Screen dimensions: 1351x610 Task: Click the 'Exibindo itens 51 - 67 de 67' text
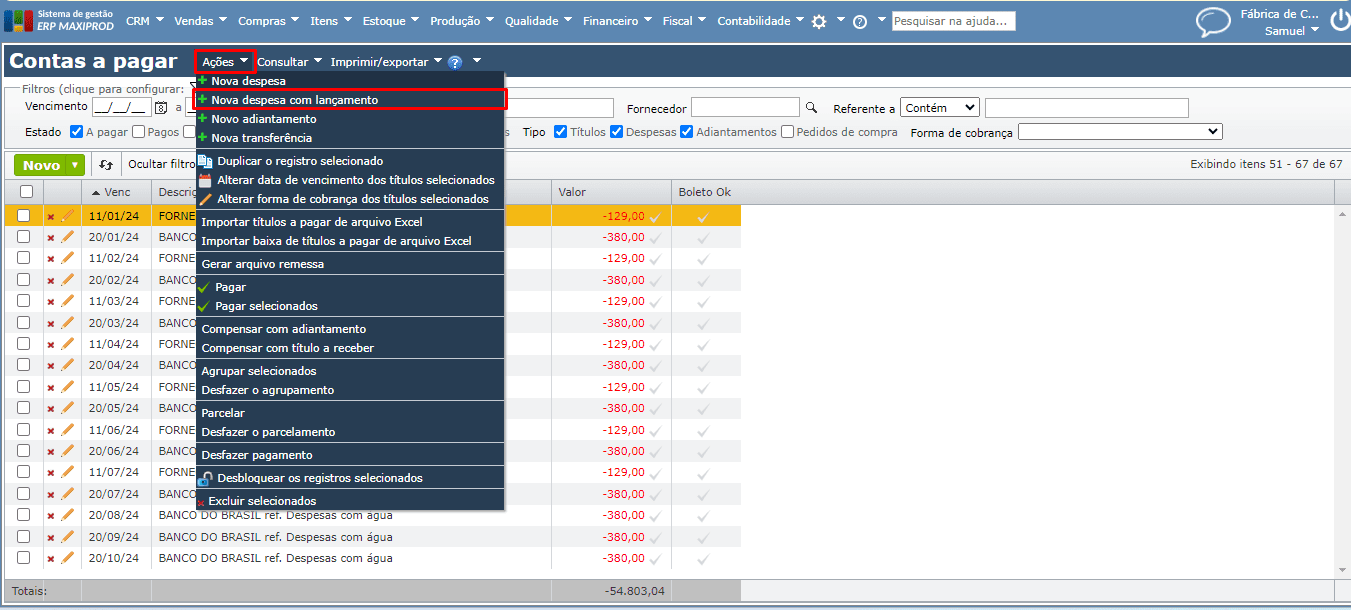(x=1266, y=165)
